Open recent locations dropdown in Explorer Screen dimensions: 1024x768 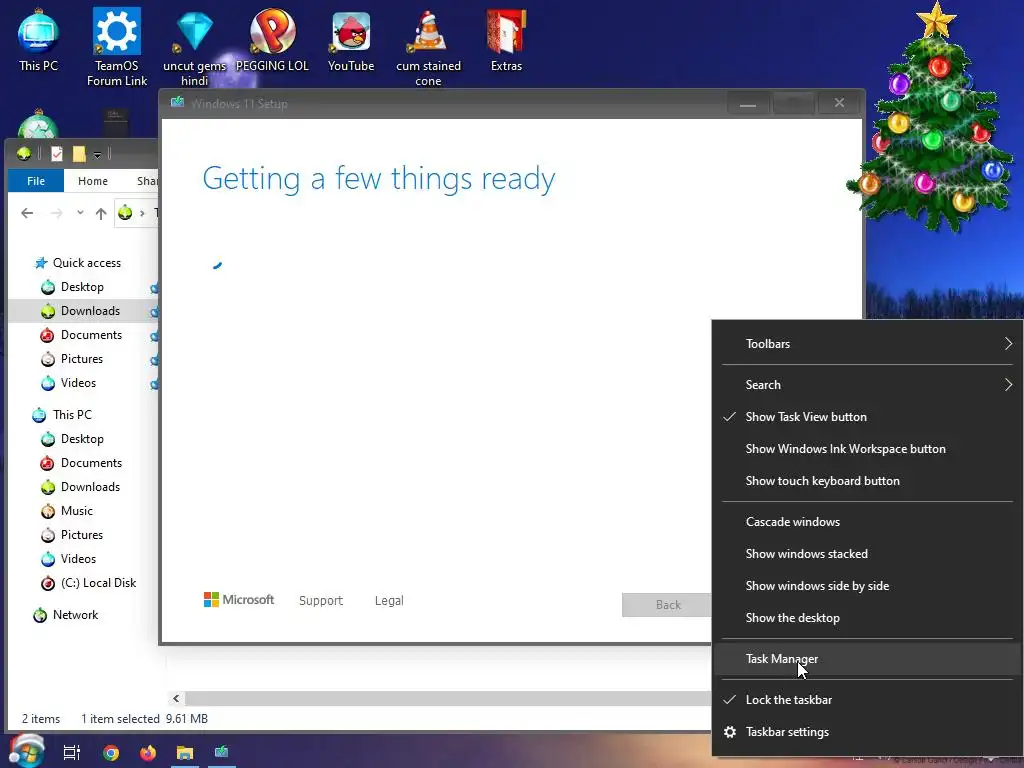[x=80, y=212]
